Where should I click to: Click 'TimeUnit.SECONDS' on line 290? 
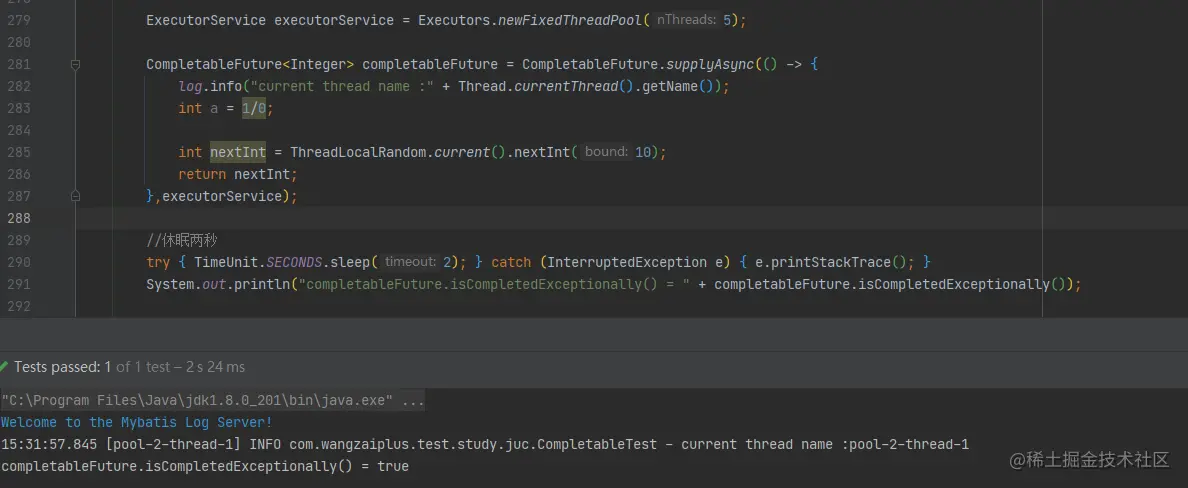258,262
